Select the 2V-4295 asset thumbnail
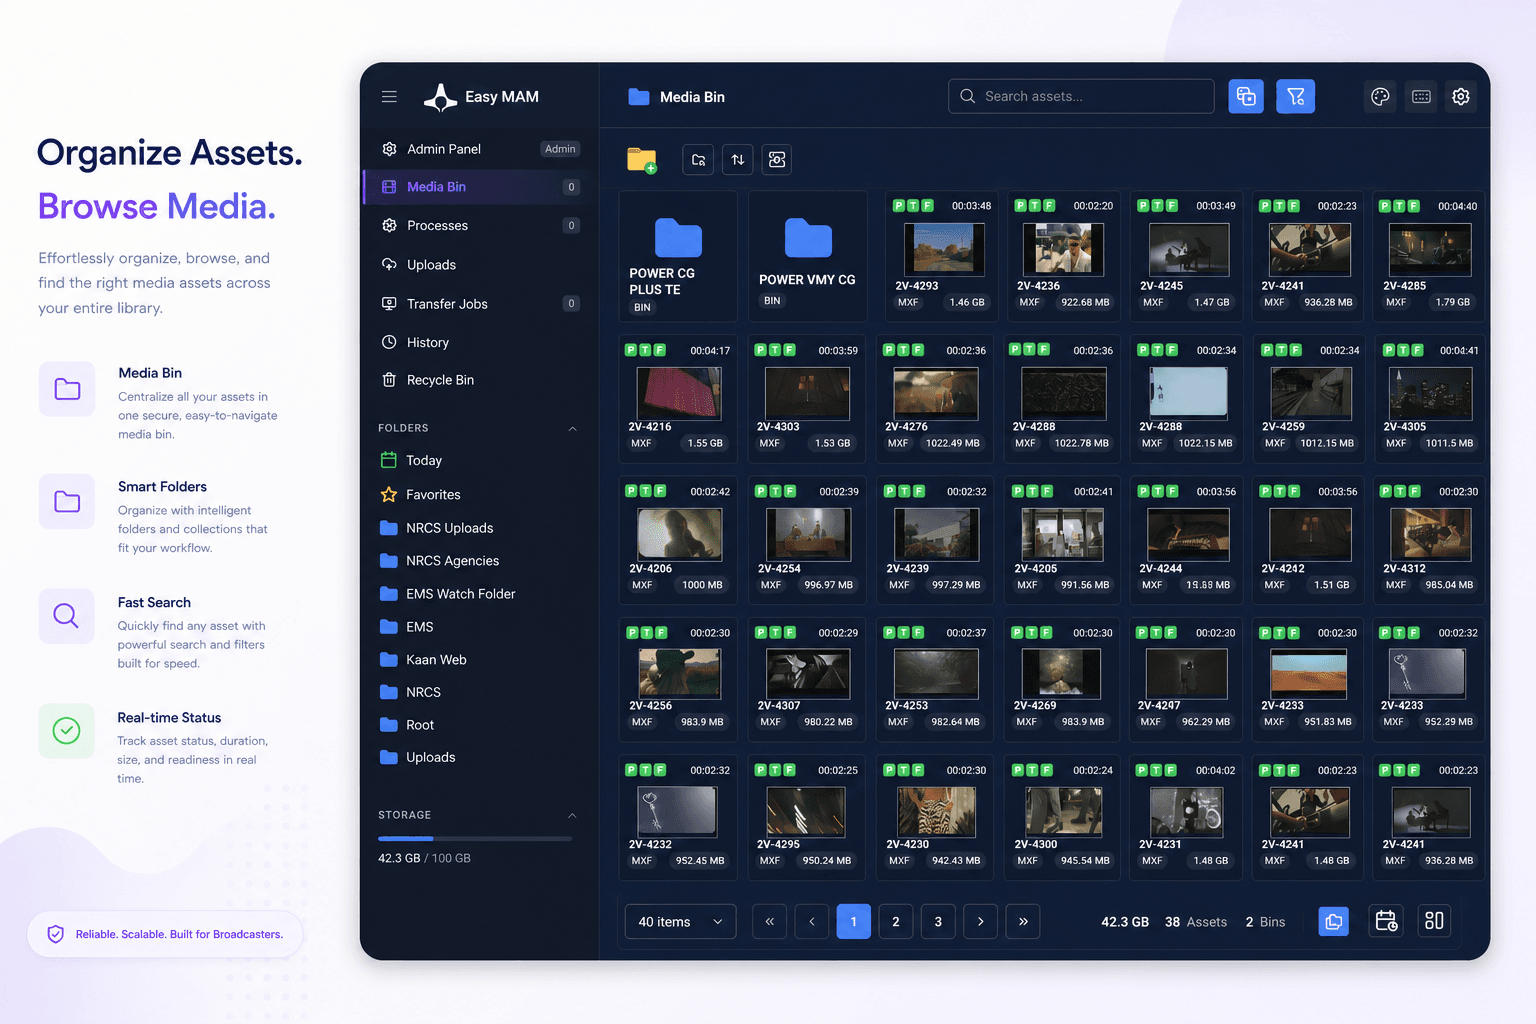 click(x=806, y=812)
